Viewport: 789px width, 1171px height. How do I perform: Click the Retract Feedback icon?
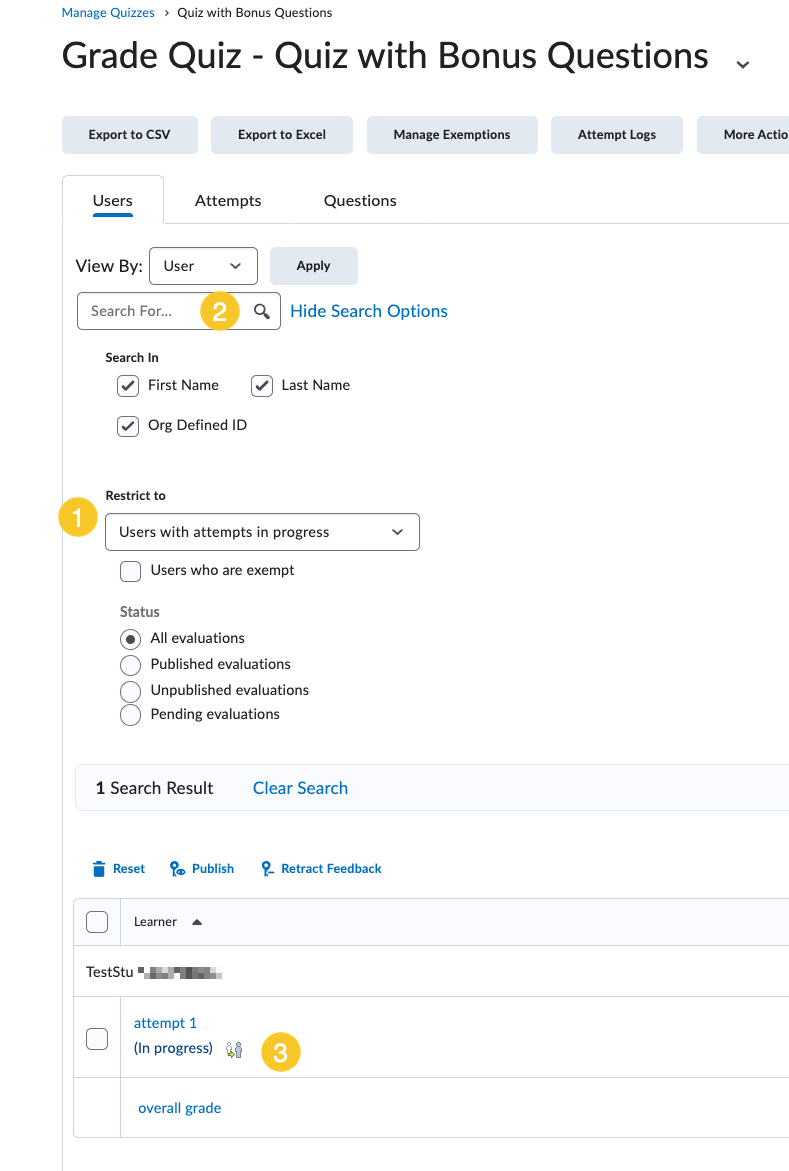(267, 869)
